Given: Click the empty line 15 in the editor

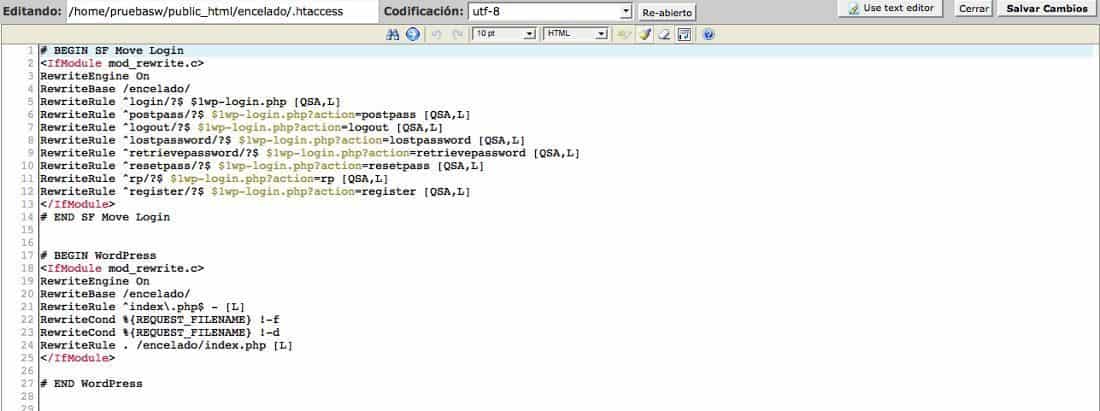Looking at the screenshot, I should [x=568, y=230].
